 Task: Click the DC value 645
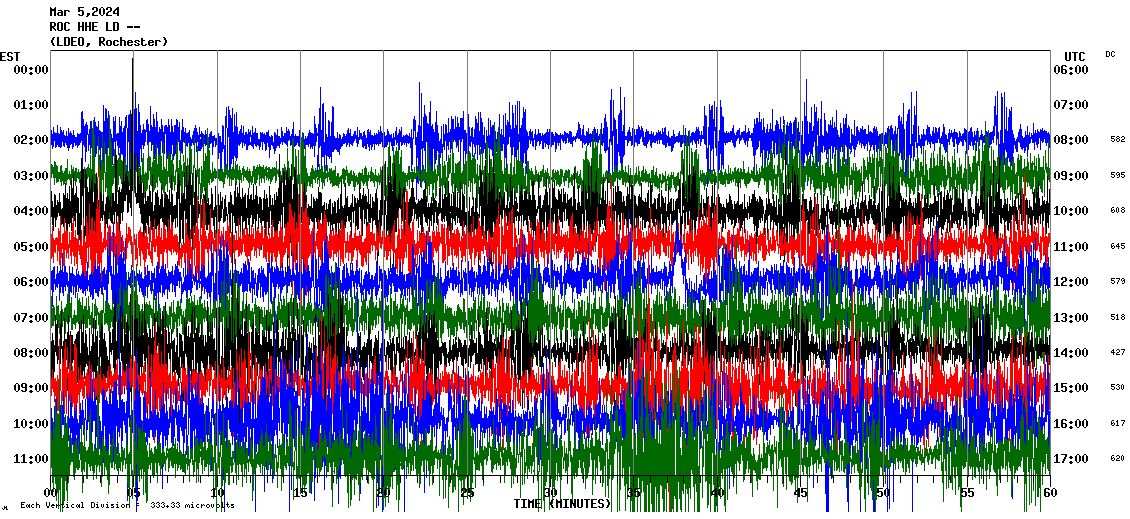(1117, 246)
